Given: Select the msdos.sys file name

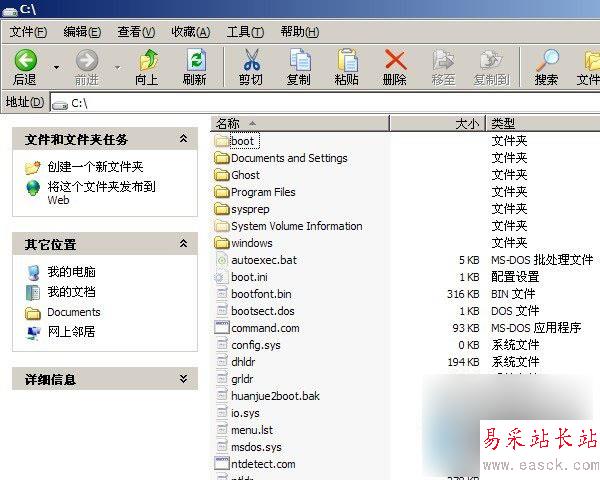Looking at the screenshot, I should tap(256, 447).
